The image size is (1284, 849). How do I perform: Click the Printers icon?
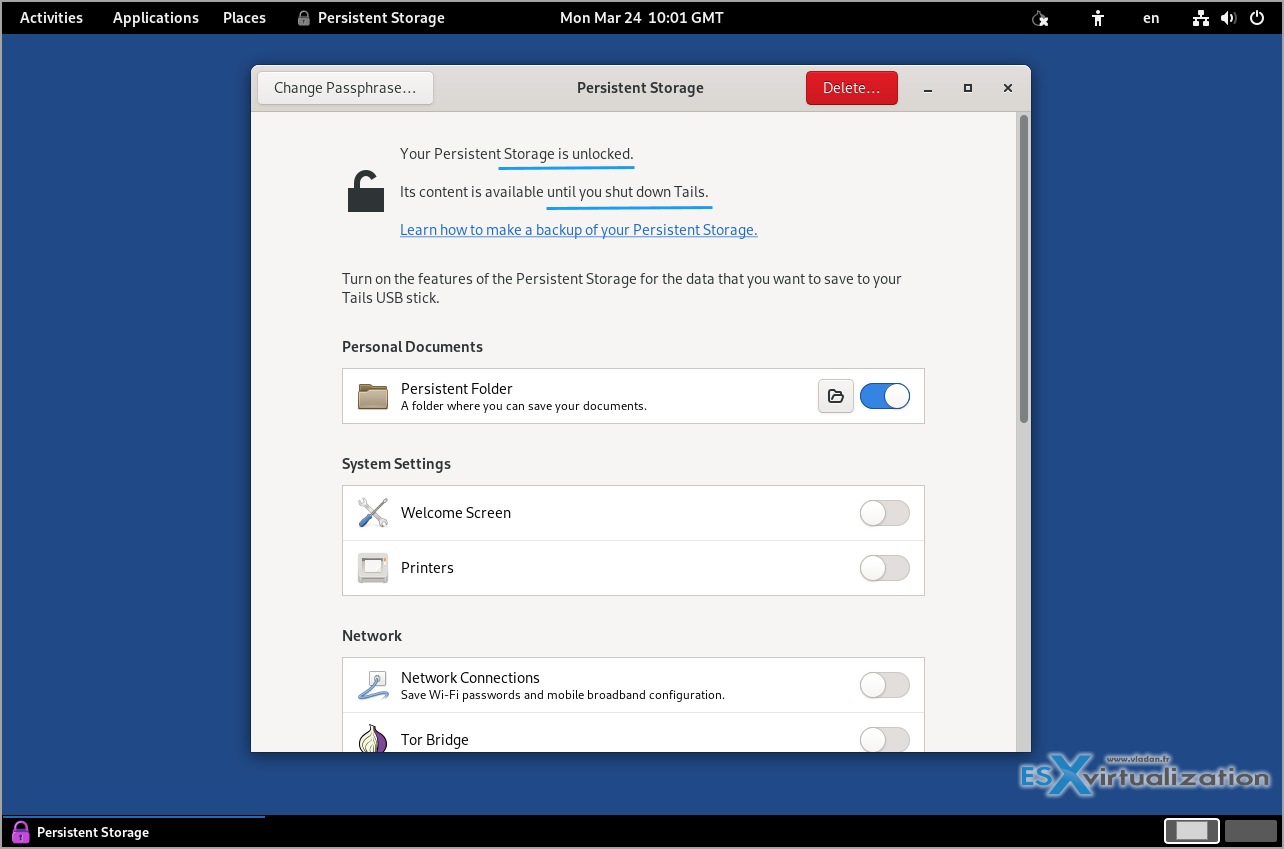[373, 568]
